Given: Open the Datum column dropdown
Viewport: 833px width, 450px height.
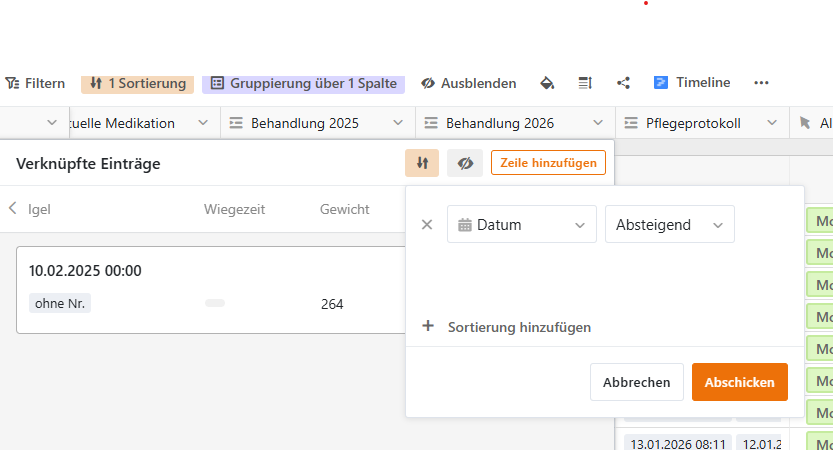Looking at the screenshot, I should pyautogui.click(x=521, y=225).
